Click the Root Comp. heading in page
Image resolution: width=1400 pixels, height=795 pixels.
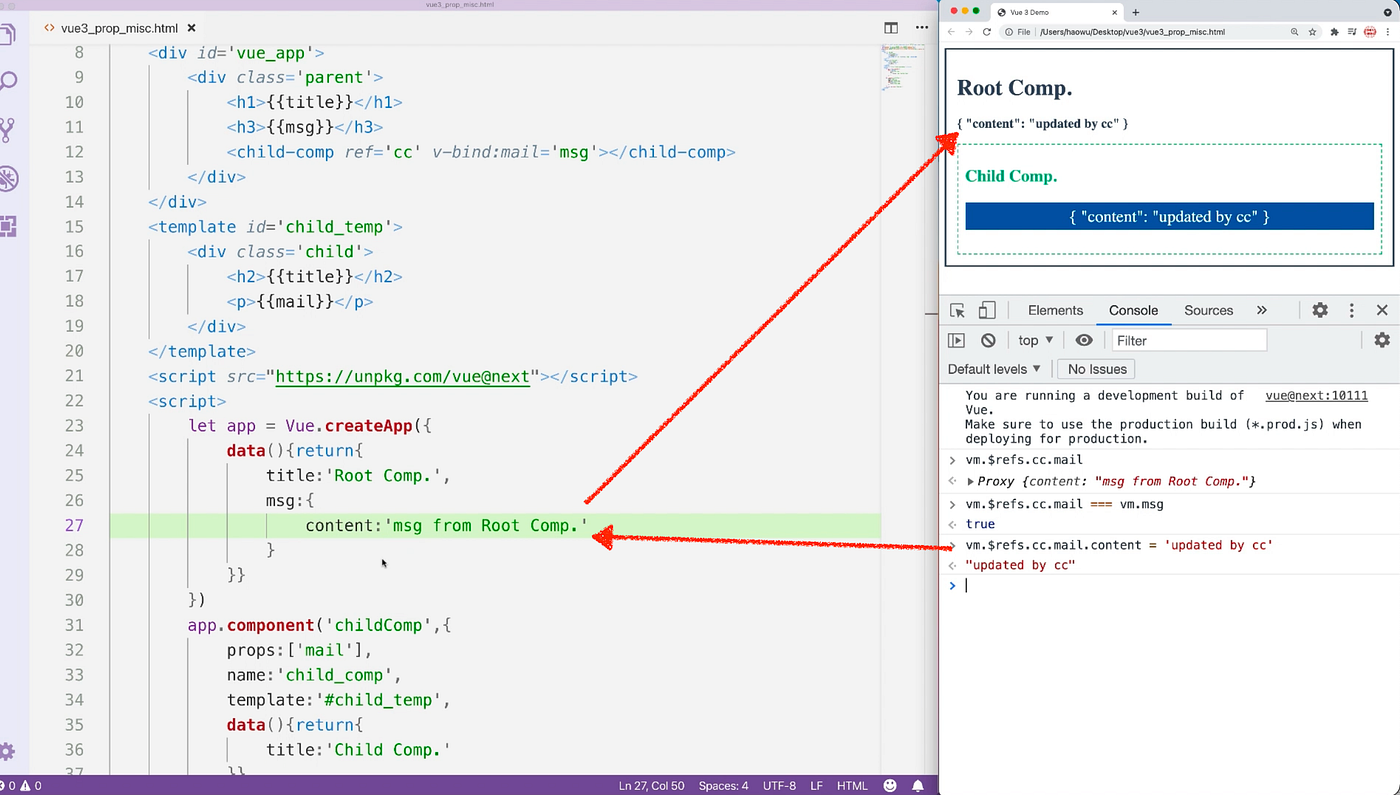tap(1014, 88)
